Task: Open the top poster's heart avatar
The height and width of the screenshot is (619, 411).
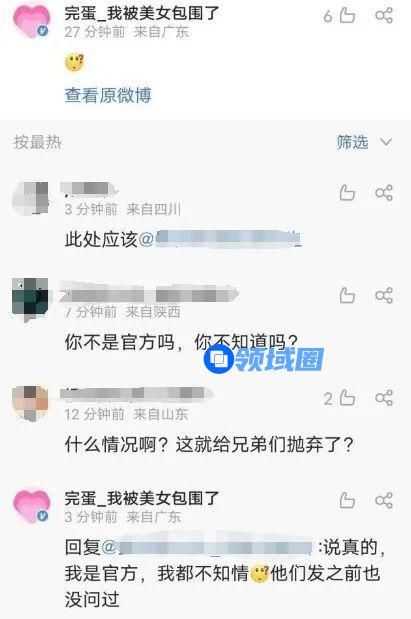Action: coord(31,22)
